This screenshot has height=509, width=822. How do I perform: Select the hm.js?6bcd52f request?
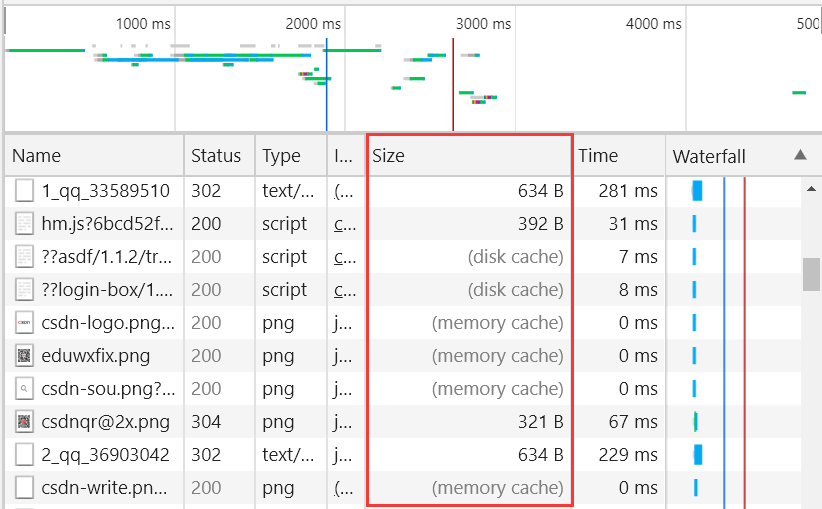click(x=107, y=224)
